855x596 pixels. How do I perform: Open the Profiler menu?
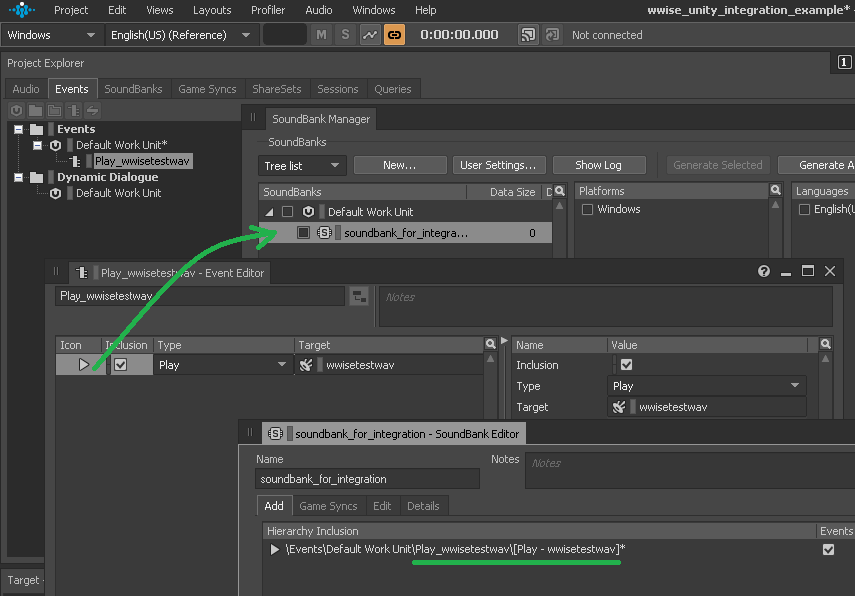pos(268,10)
